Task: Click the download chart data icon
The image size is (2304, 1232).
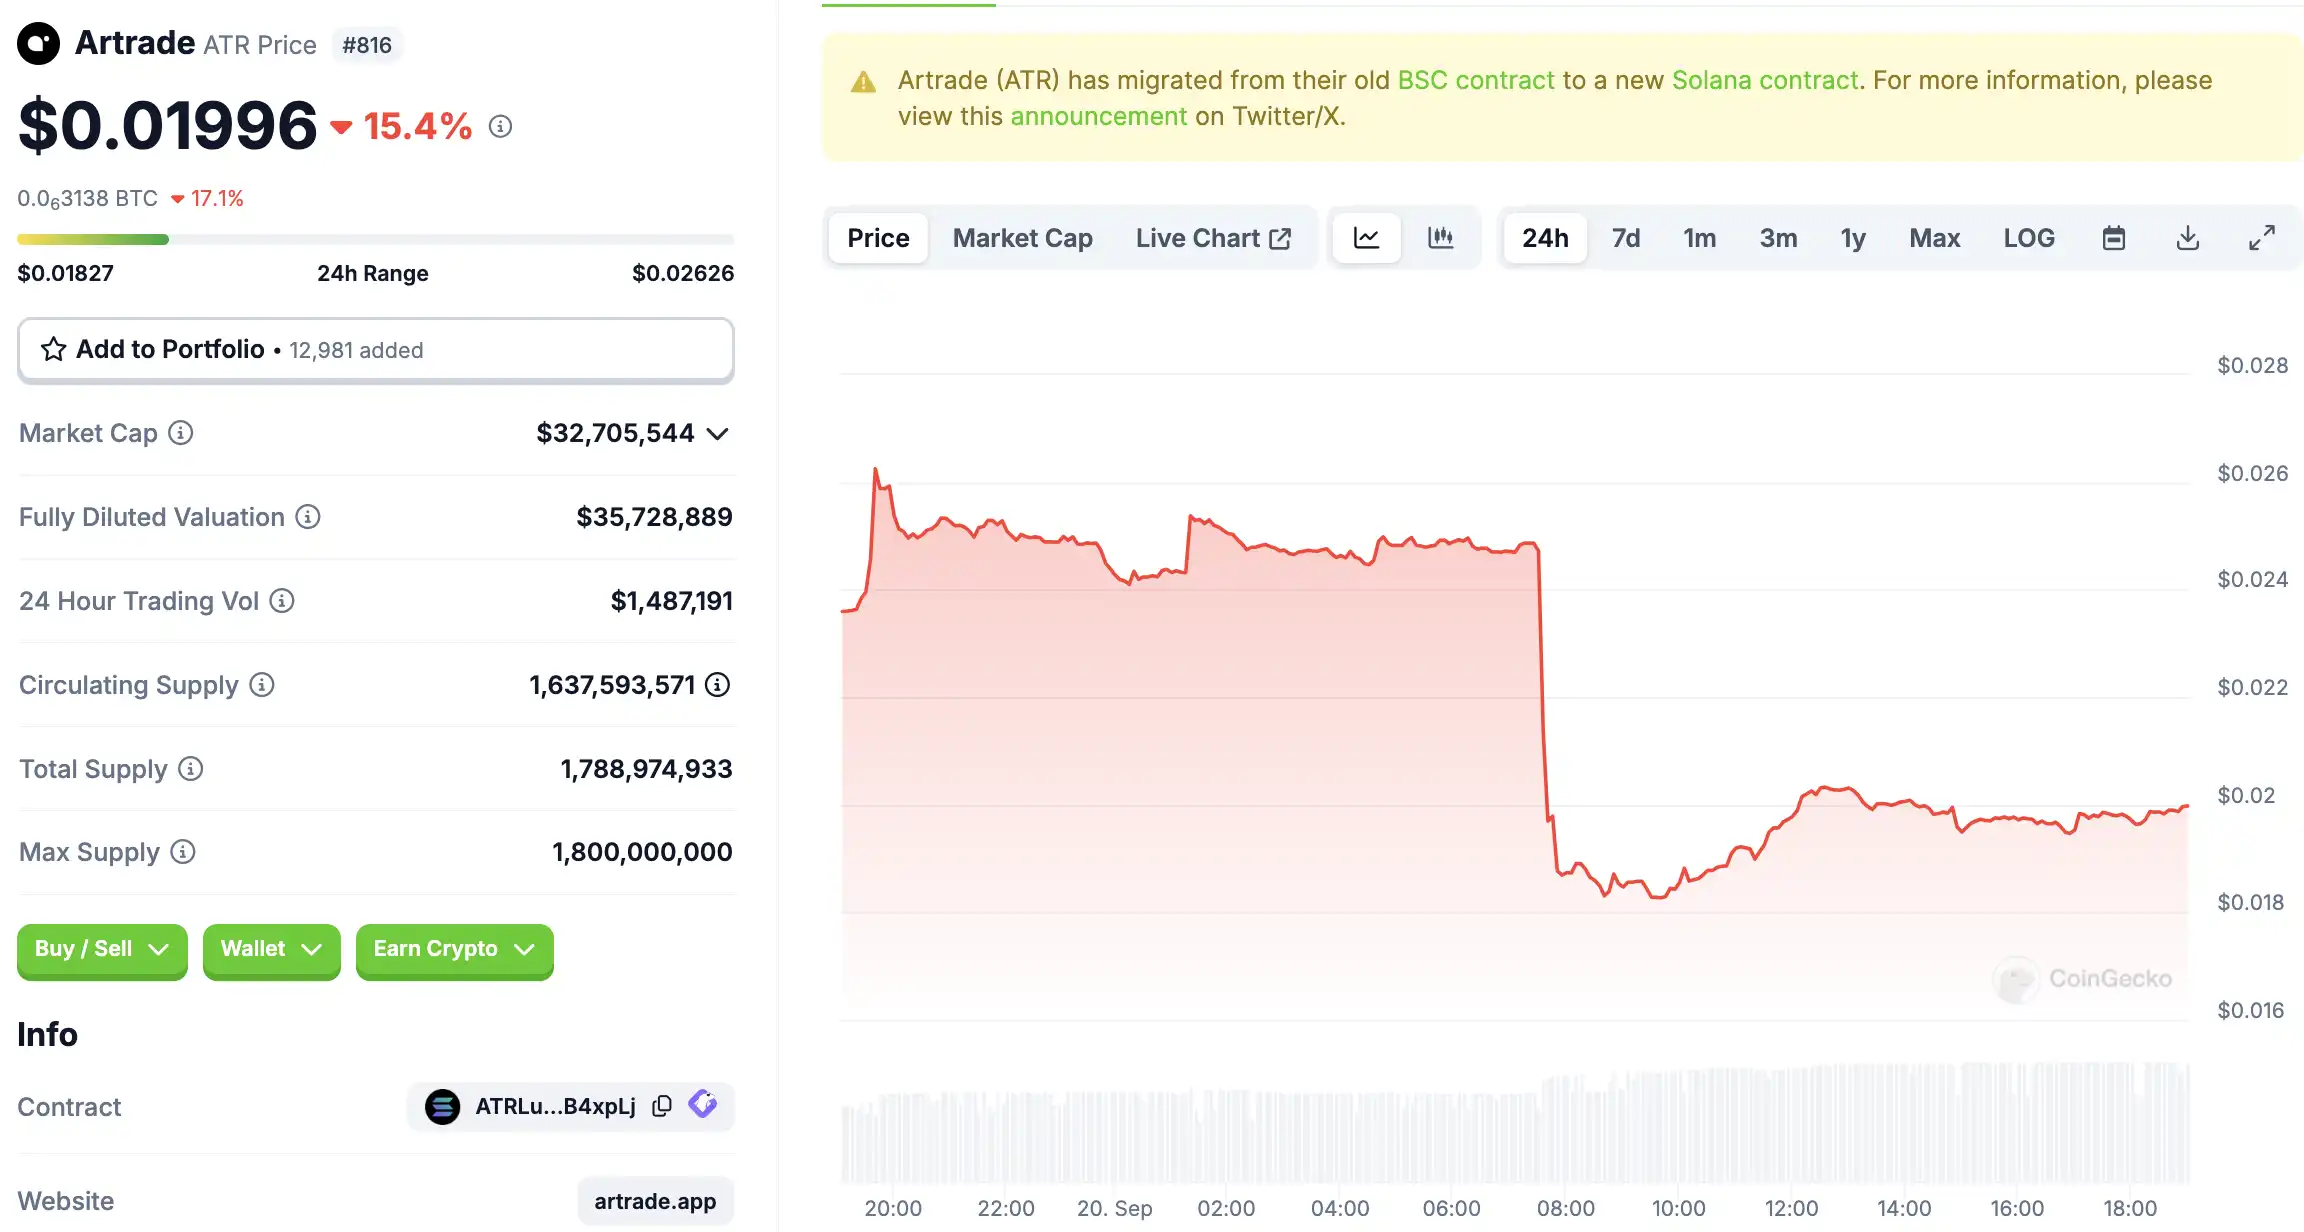Action: point(2188,238)
